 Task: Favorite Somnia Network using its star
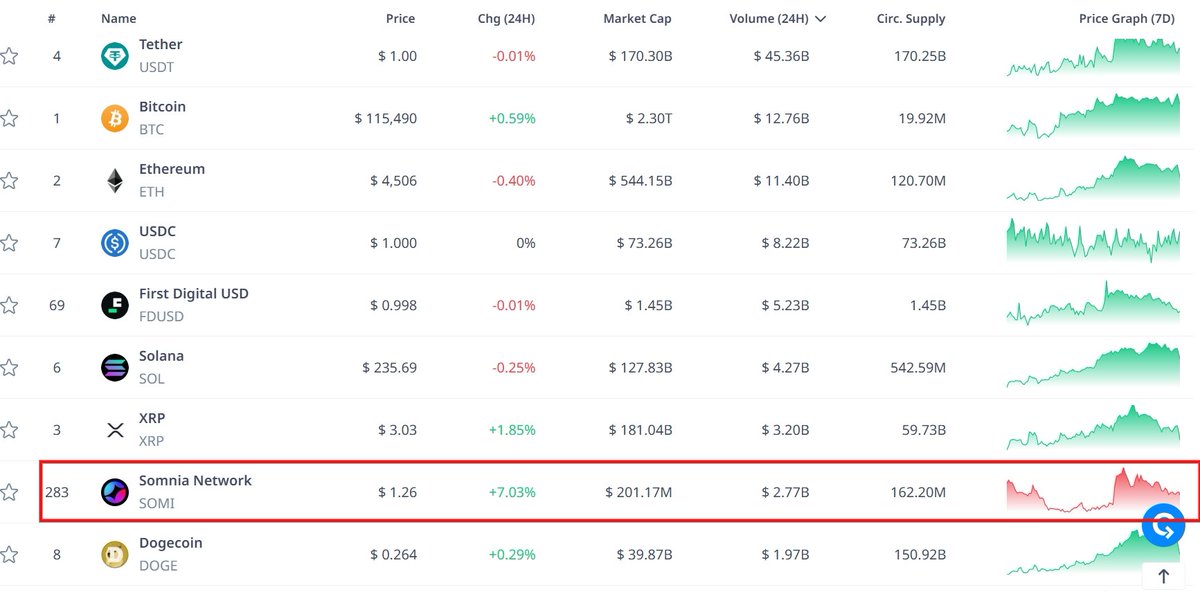coord(10,491)
